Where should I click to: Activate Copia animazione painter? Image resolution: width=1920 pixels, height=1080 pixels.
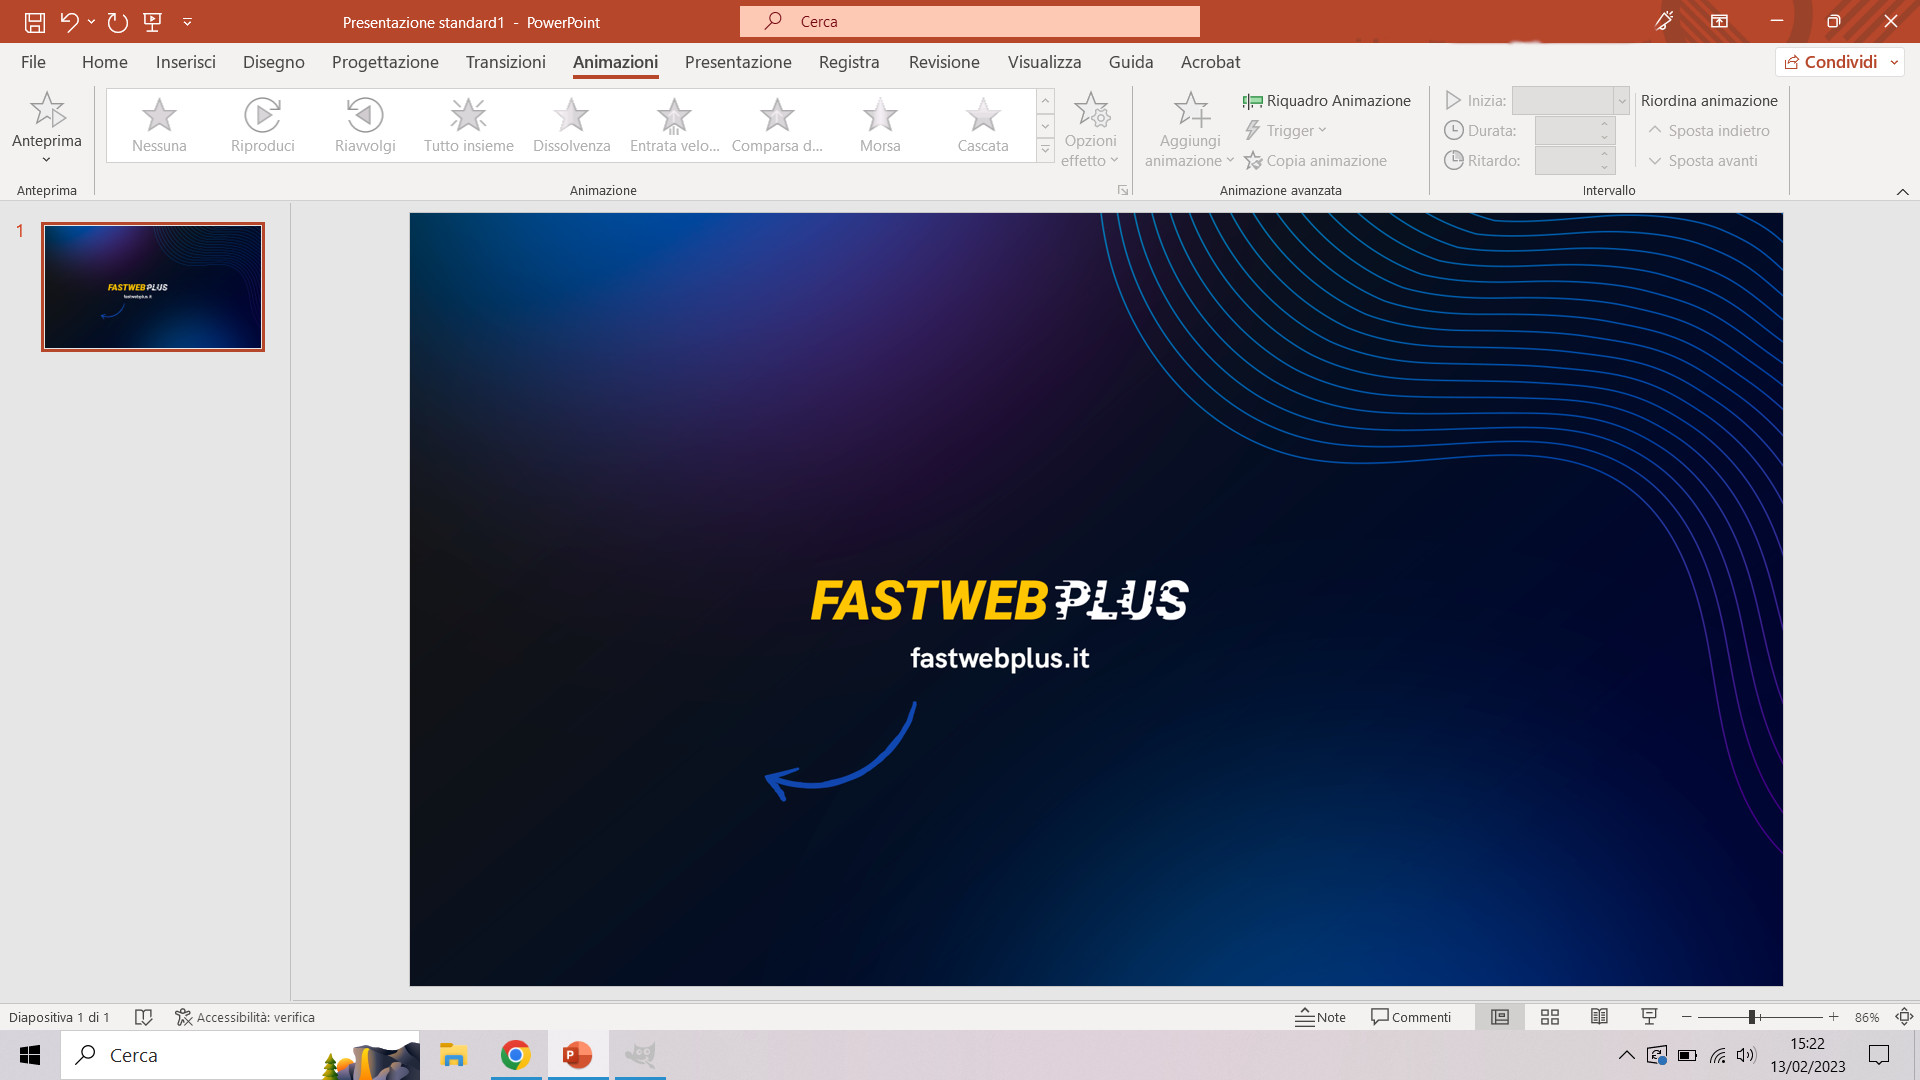[x=1316, y=160]
